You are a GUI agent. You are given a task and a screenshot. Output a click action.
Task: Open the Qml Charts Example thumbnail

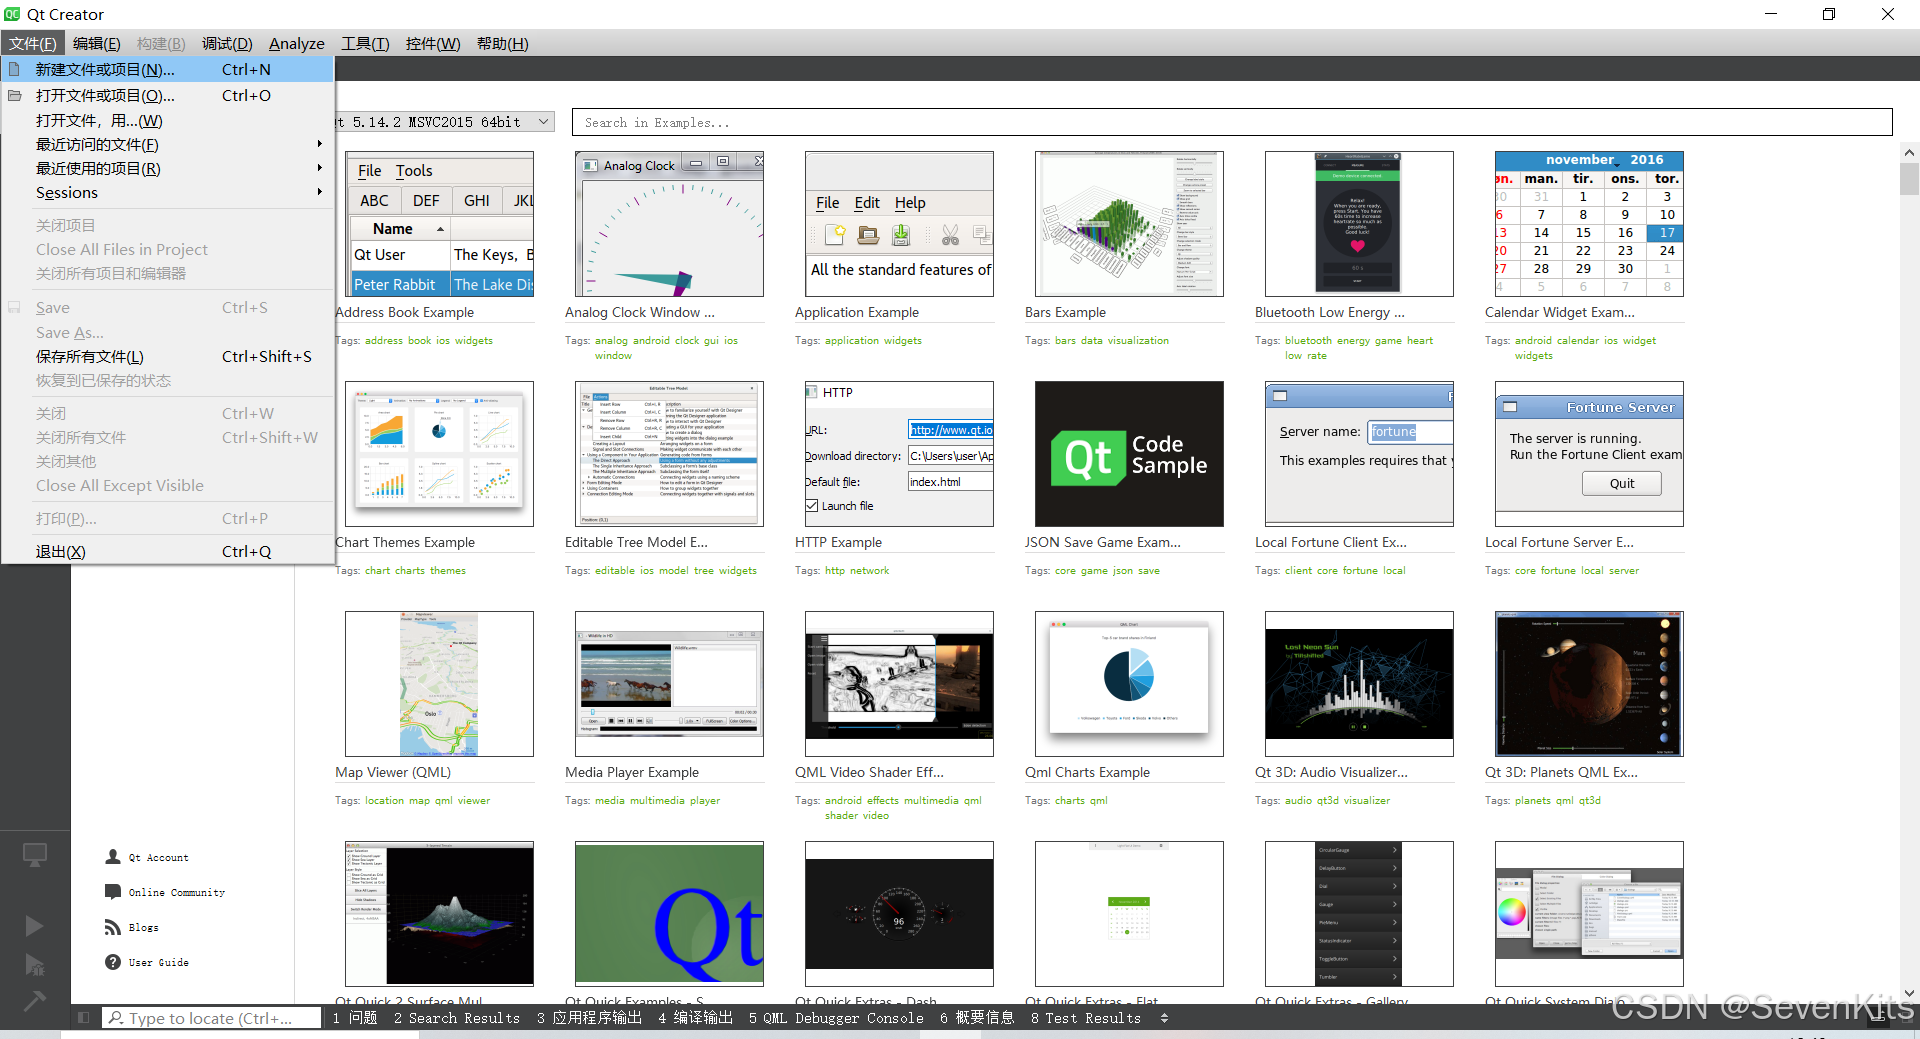tap(1129, 684)
